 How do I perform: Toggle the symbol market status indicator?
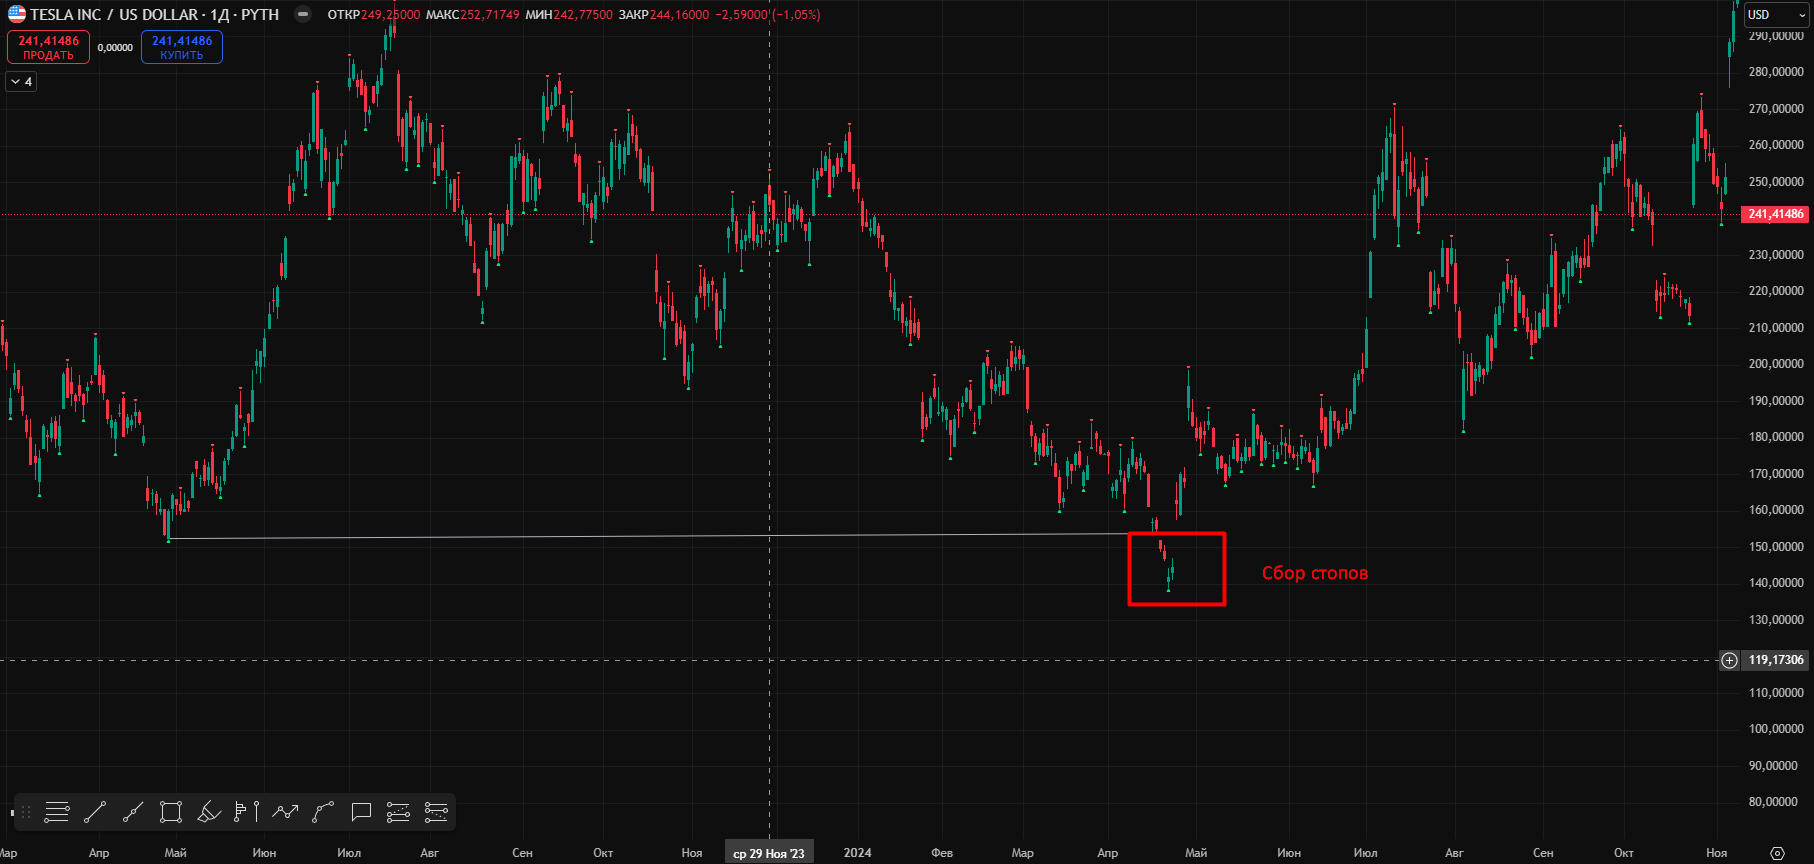303,15
